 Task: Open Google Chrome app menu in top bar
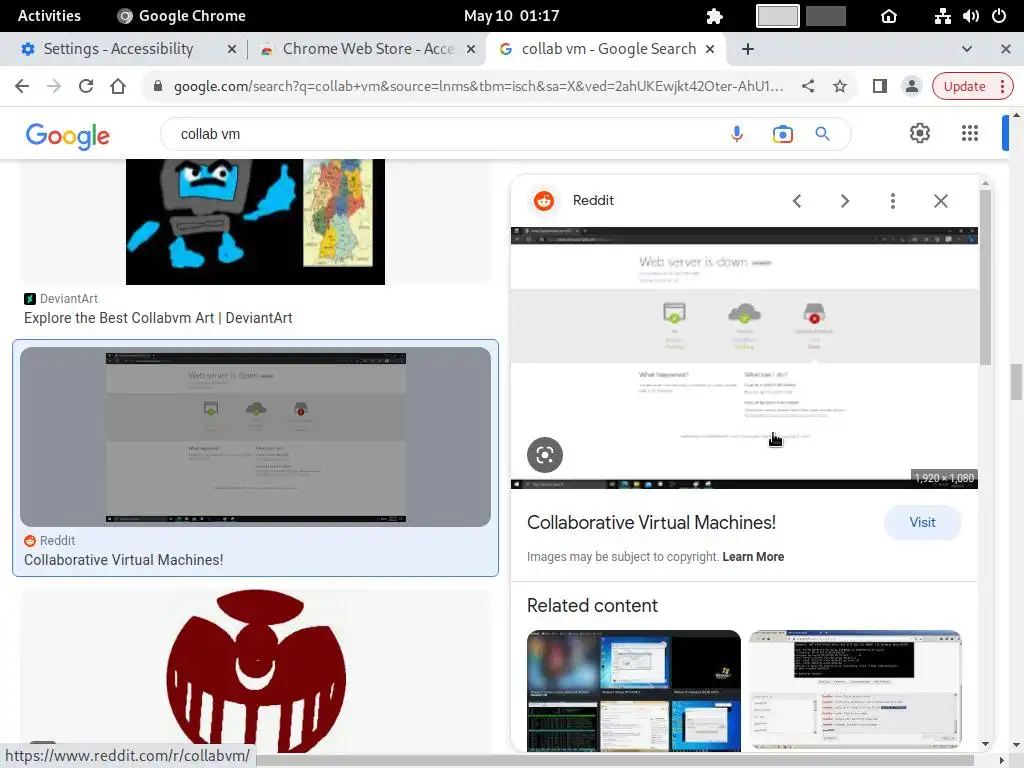point(181,16)
